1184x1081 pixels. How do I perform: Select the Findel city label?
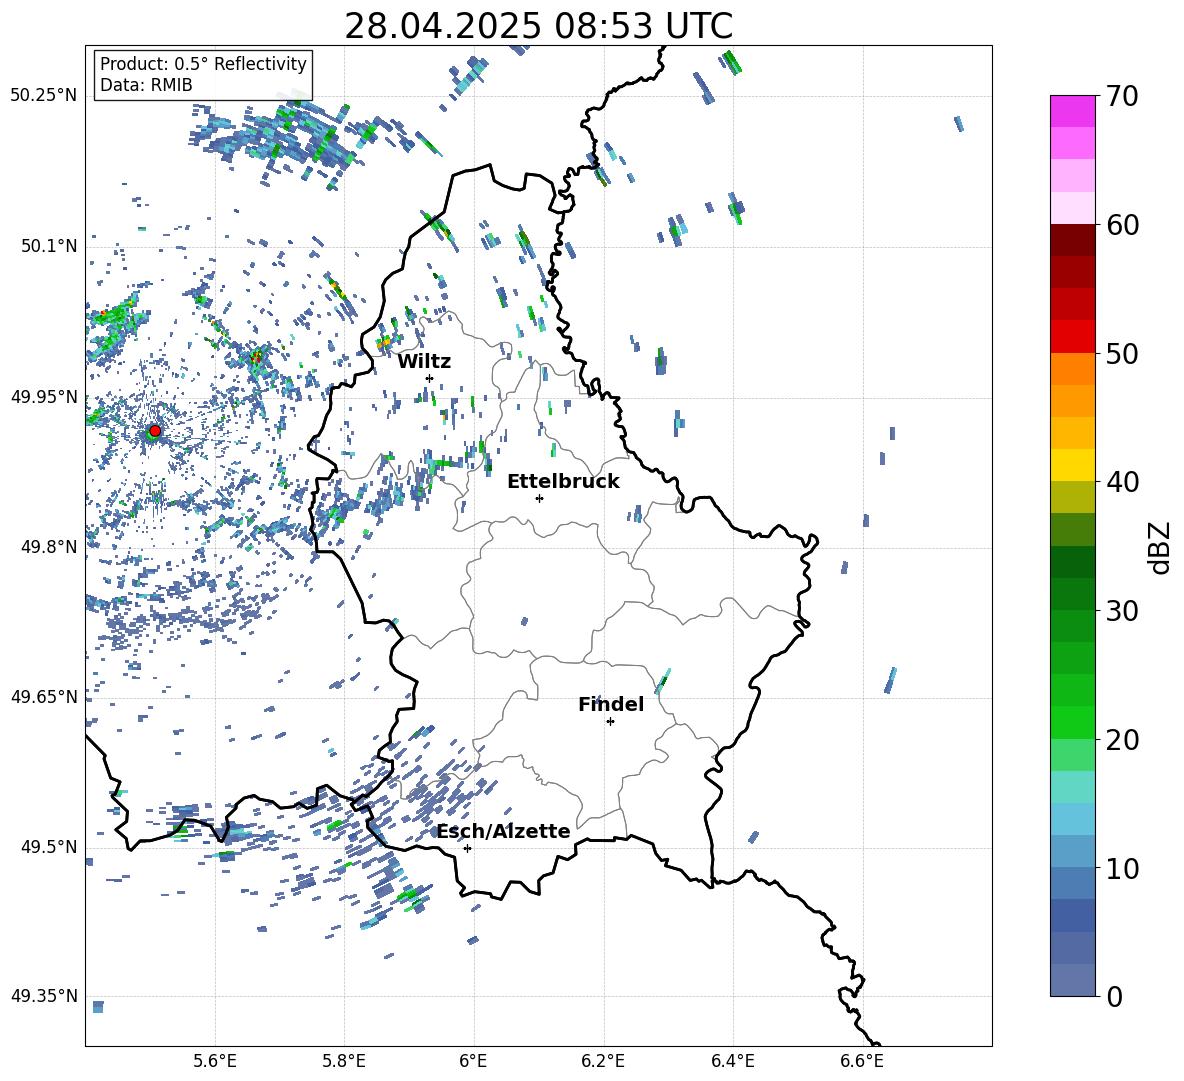pos(611,705)
